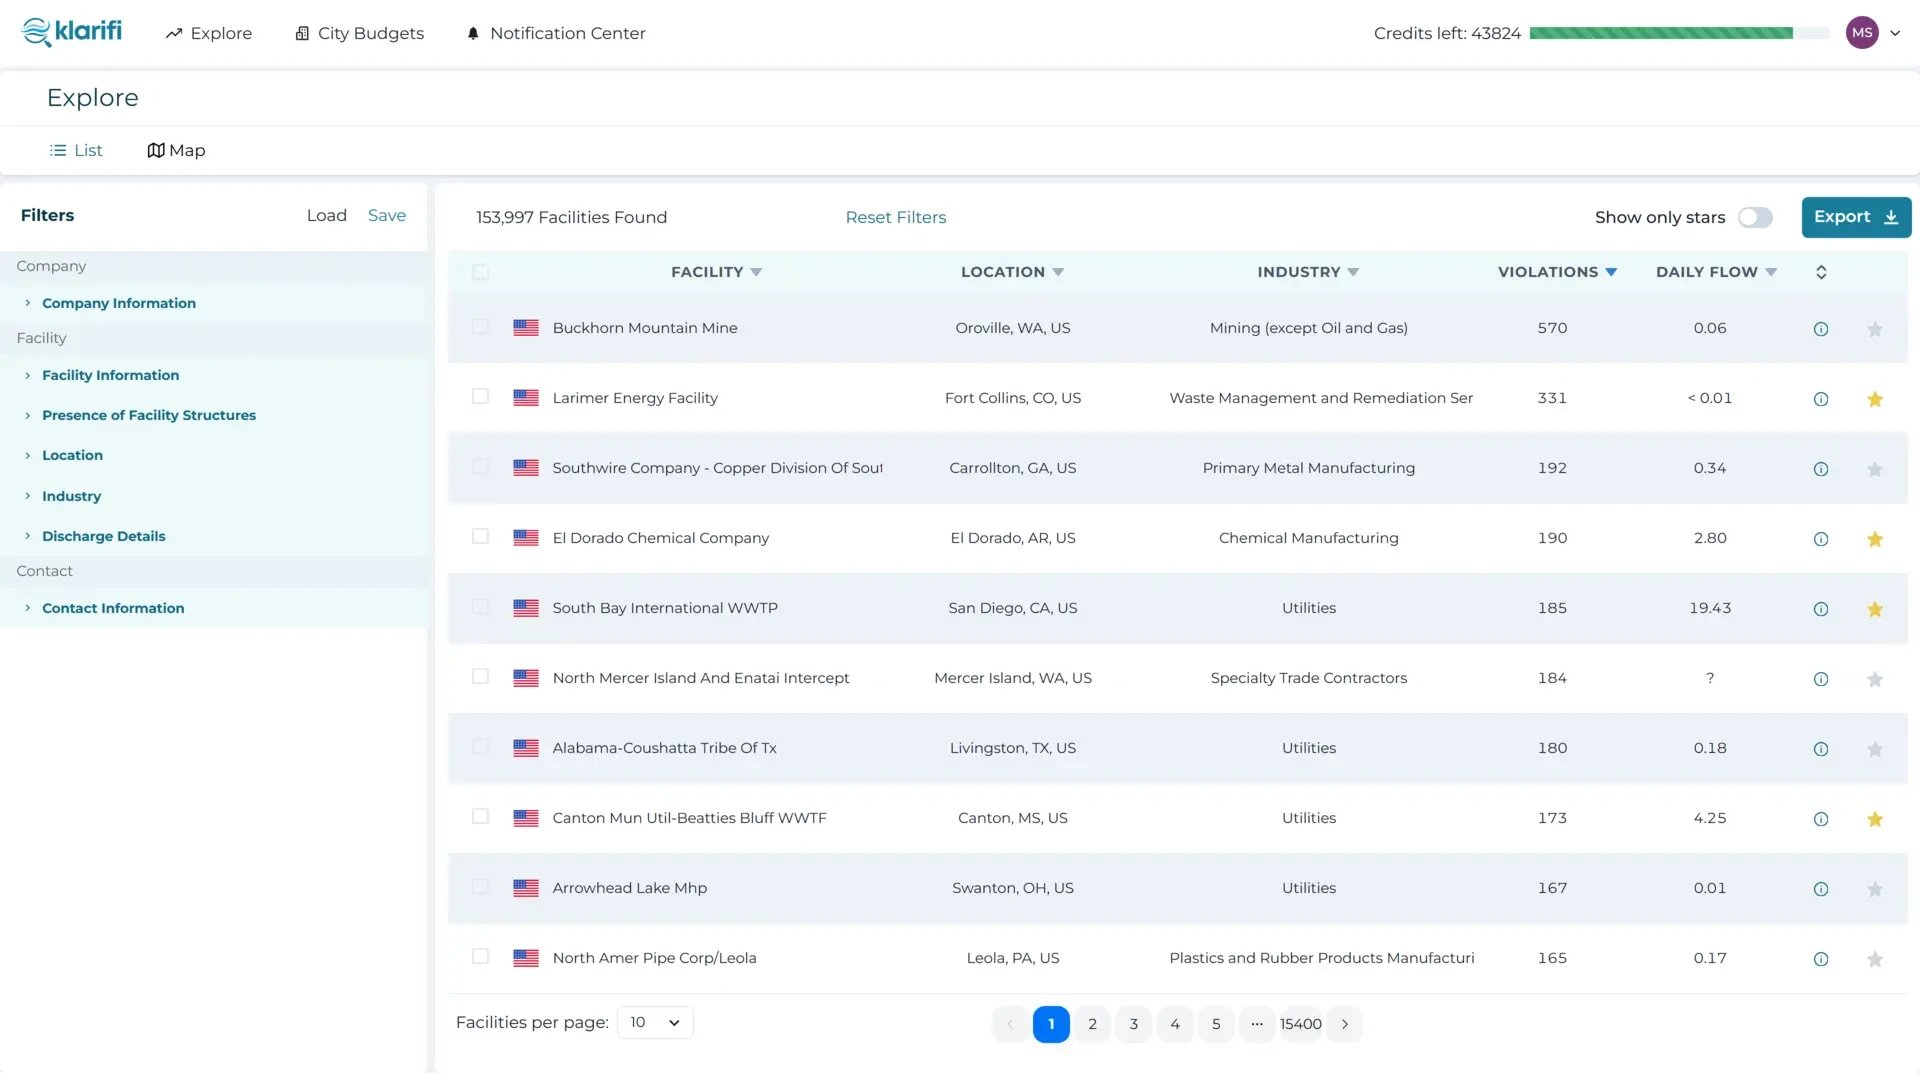Image resolution: width=1920 pixels, height=1080 pixels.
Task: Star the Arrowhead Lake Mhp facility
Action: pos(1875,889)
